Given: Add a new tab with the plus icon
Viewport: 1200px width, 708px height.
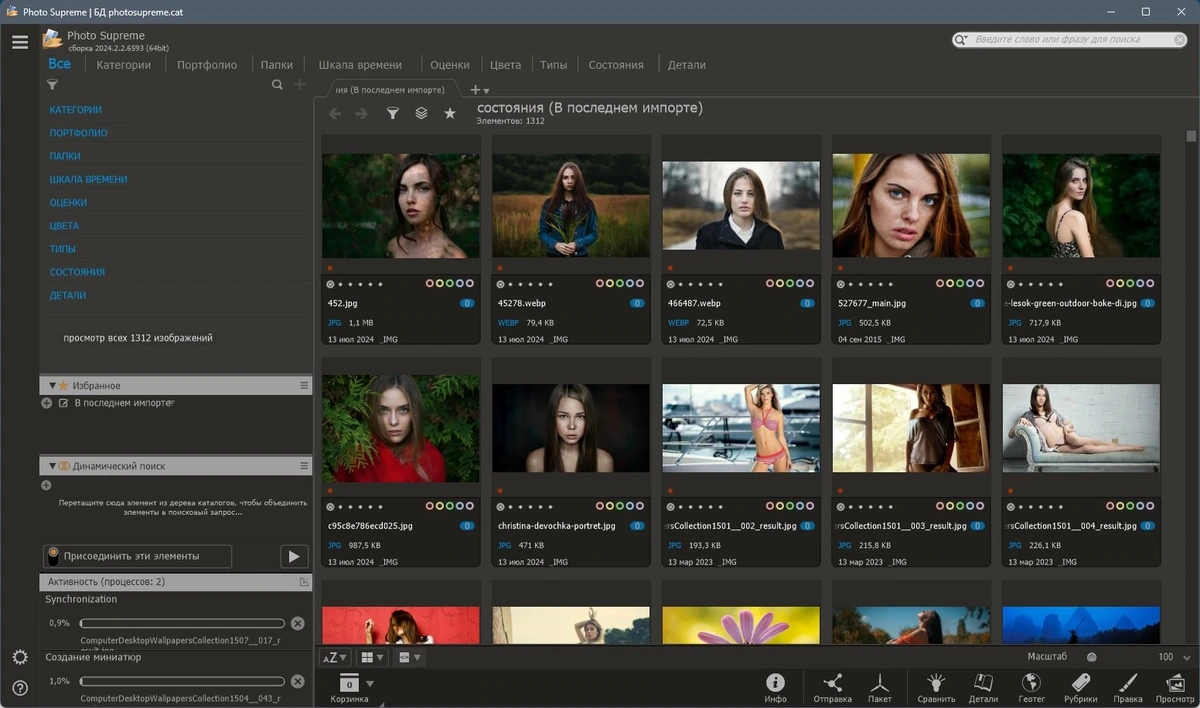Looking at the screenshot, I should tap(475, 90).
